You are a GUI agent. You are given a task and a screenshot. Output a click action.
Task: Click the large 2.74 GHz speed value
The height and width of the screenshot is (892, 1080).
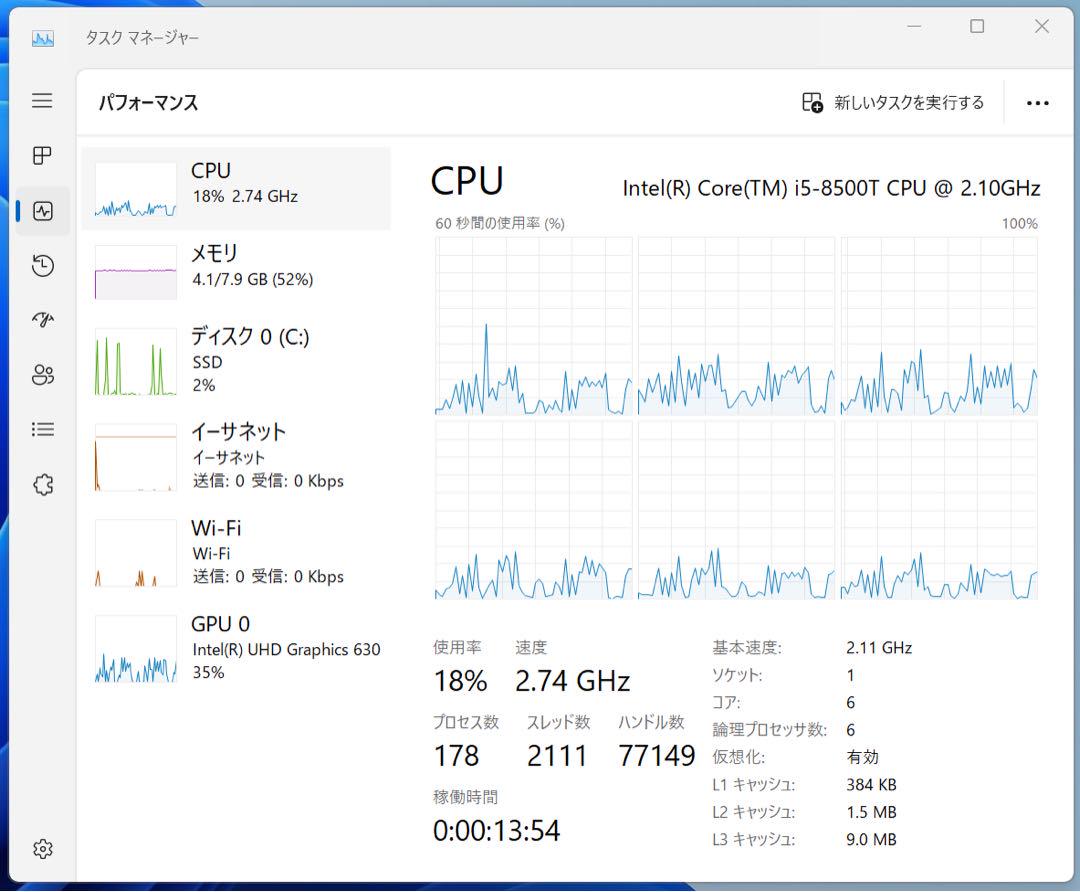point(572,681)
